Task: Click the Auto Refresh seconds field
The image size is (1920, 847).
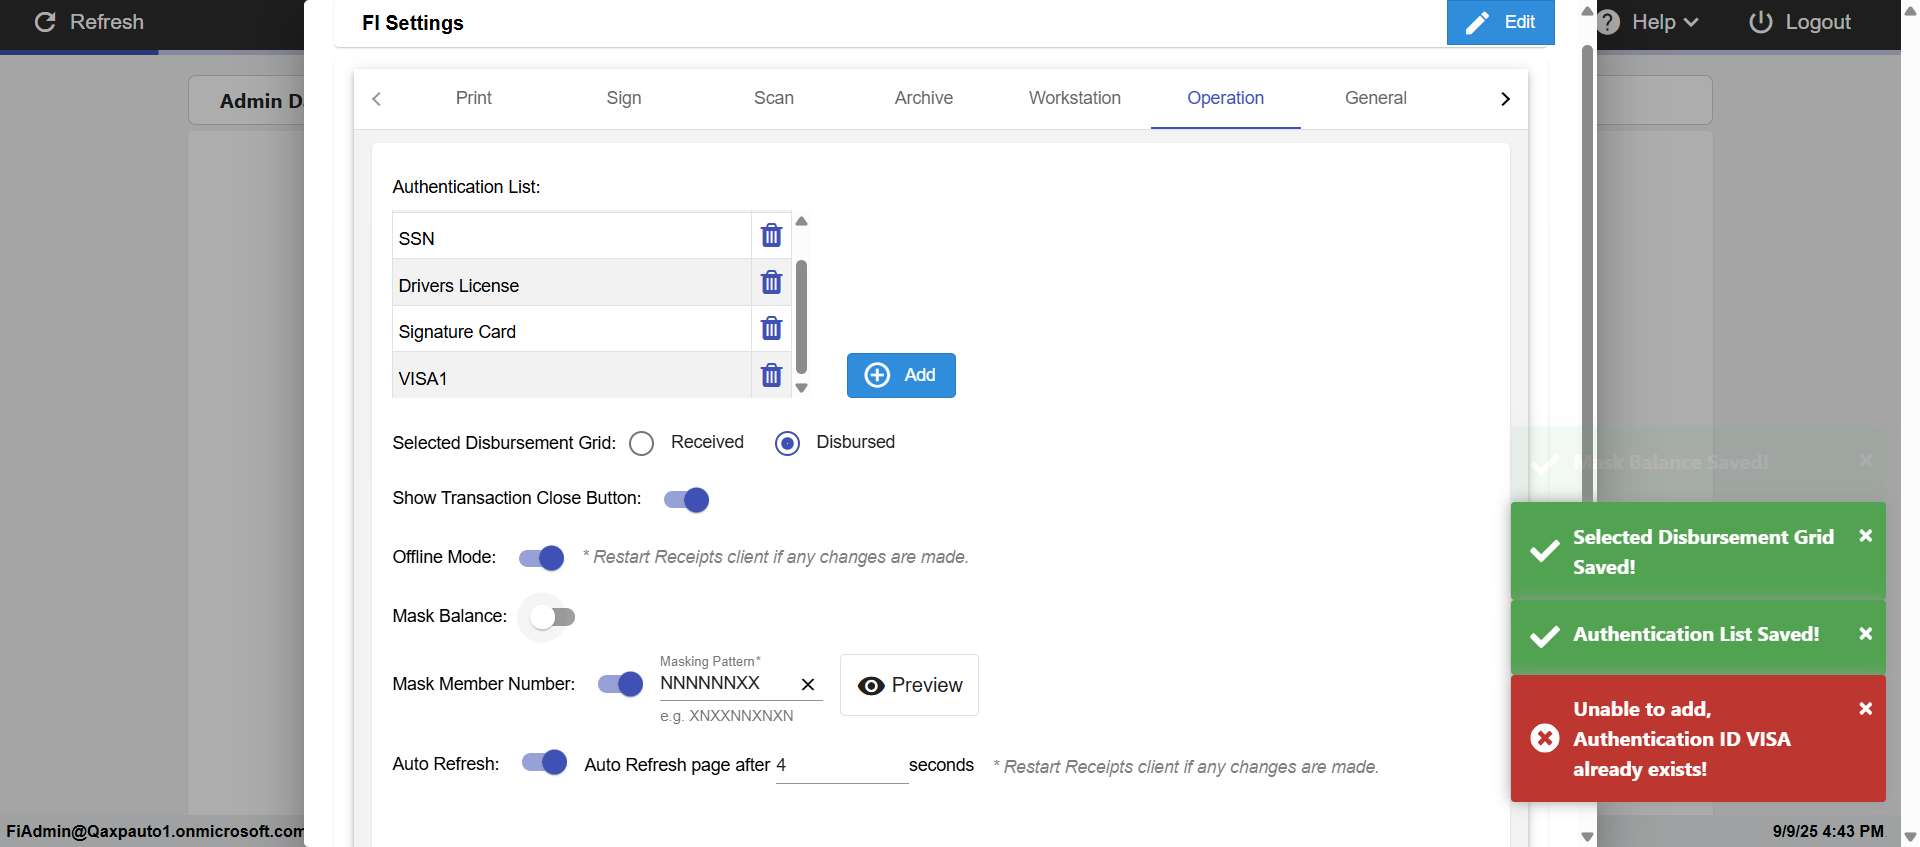Action: click(x=840, y=766)
